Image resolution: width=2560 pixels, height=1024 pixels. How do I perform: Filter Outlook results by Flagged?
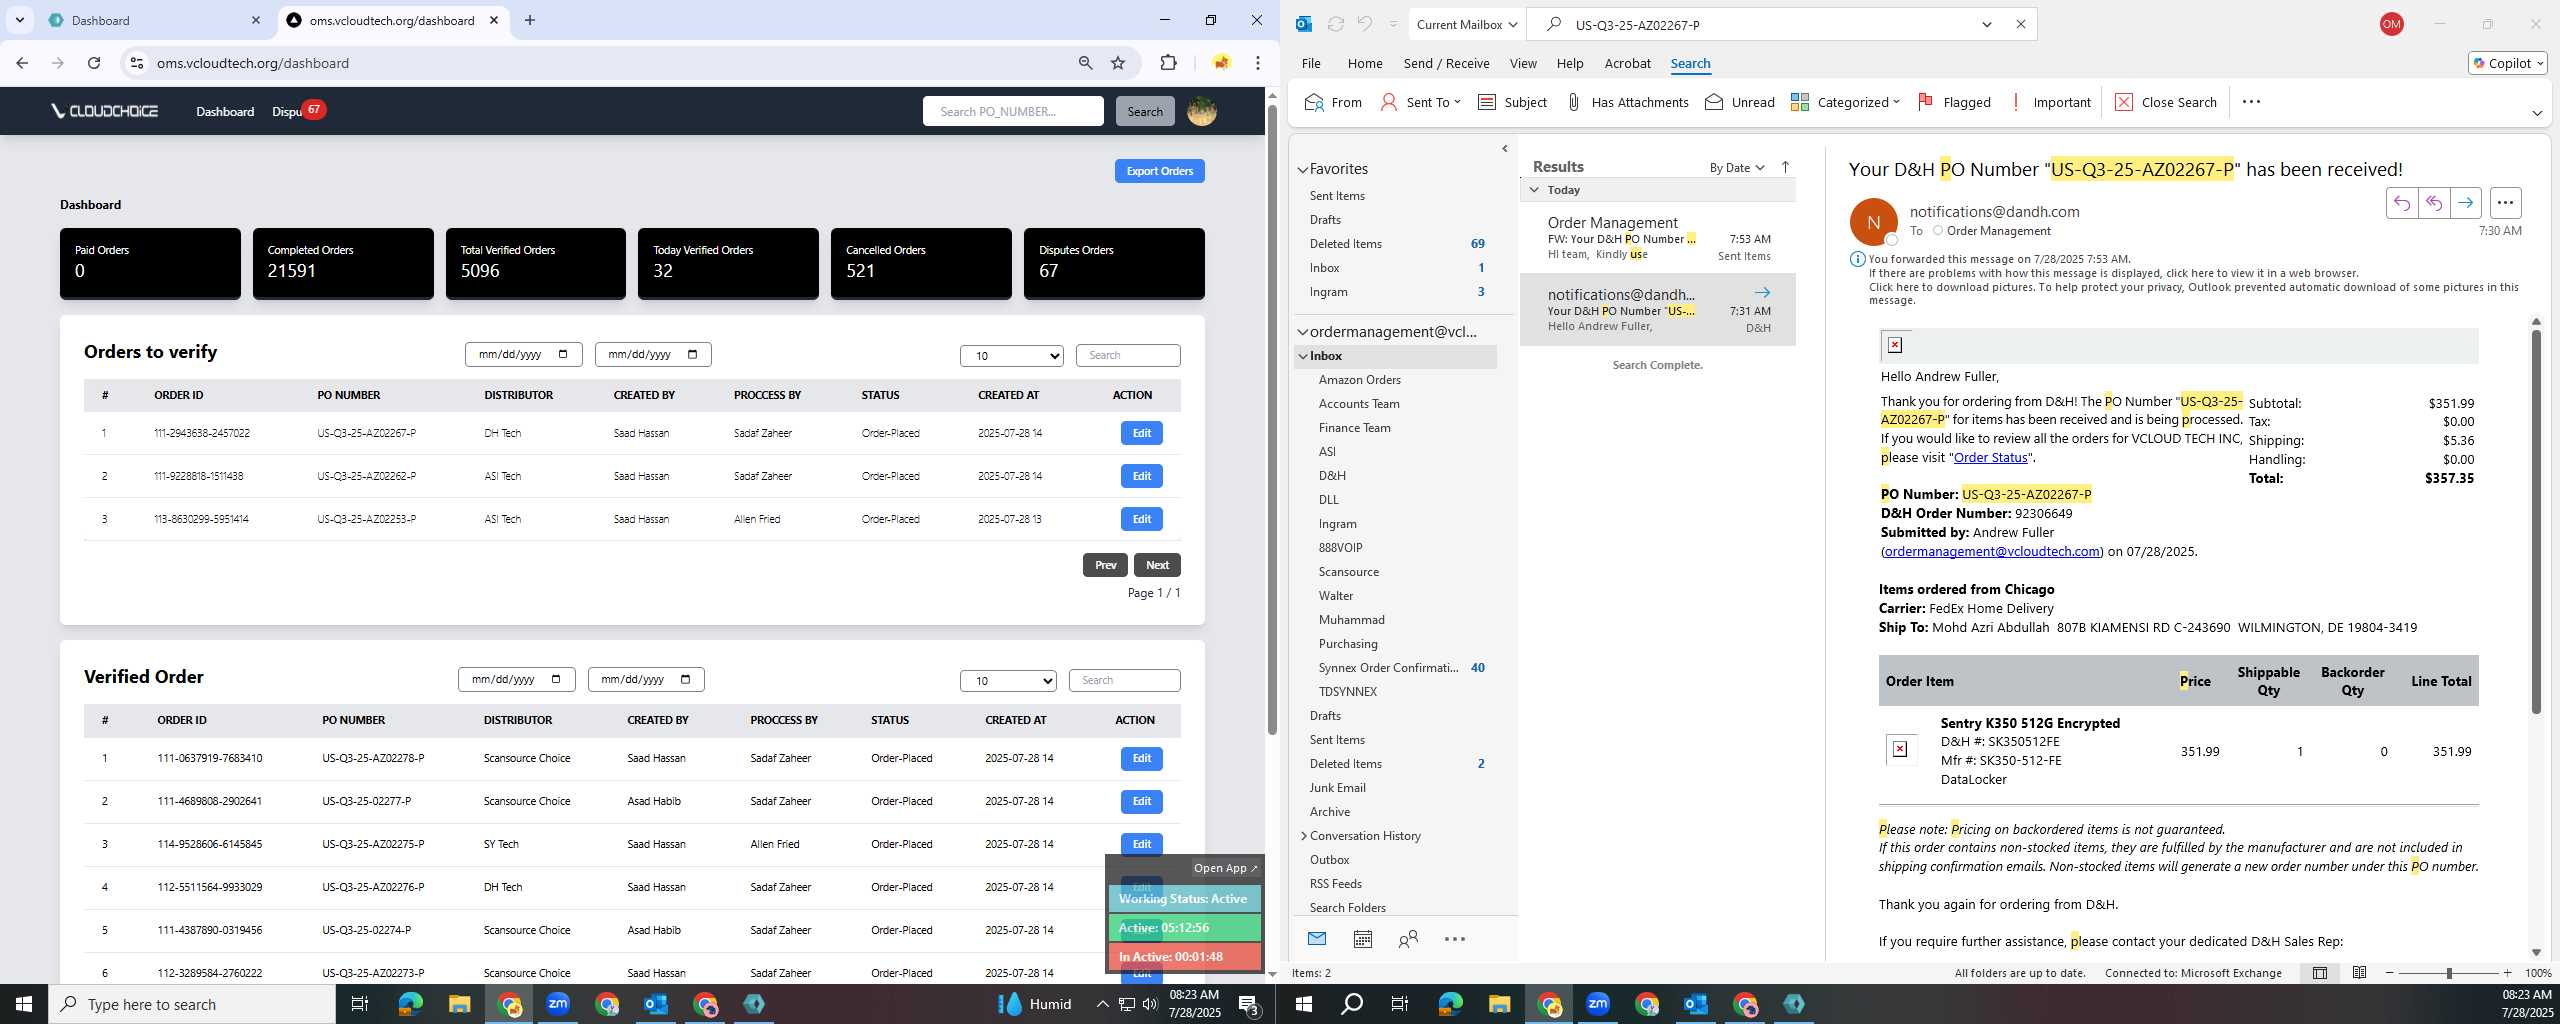[x=1954, y=102]
